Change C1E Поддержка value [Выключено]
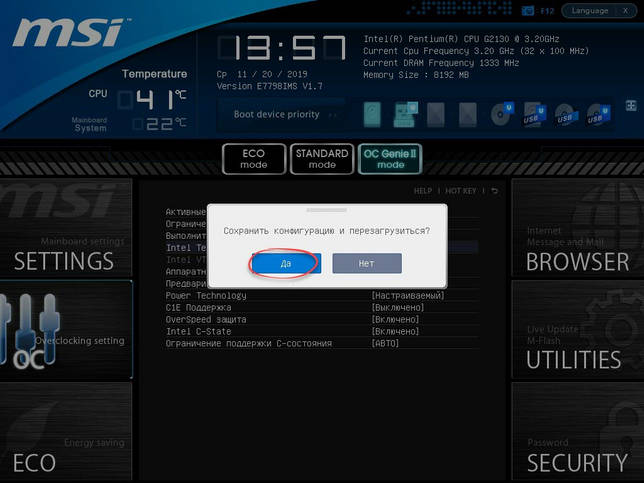The image size is (644, 483). coord(398,308)
